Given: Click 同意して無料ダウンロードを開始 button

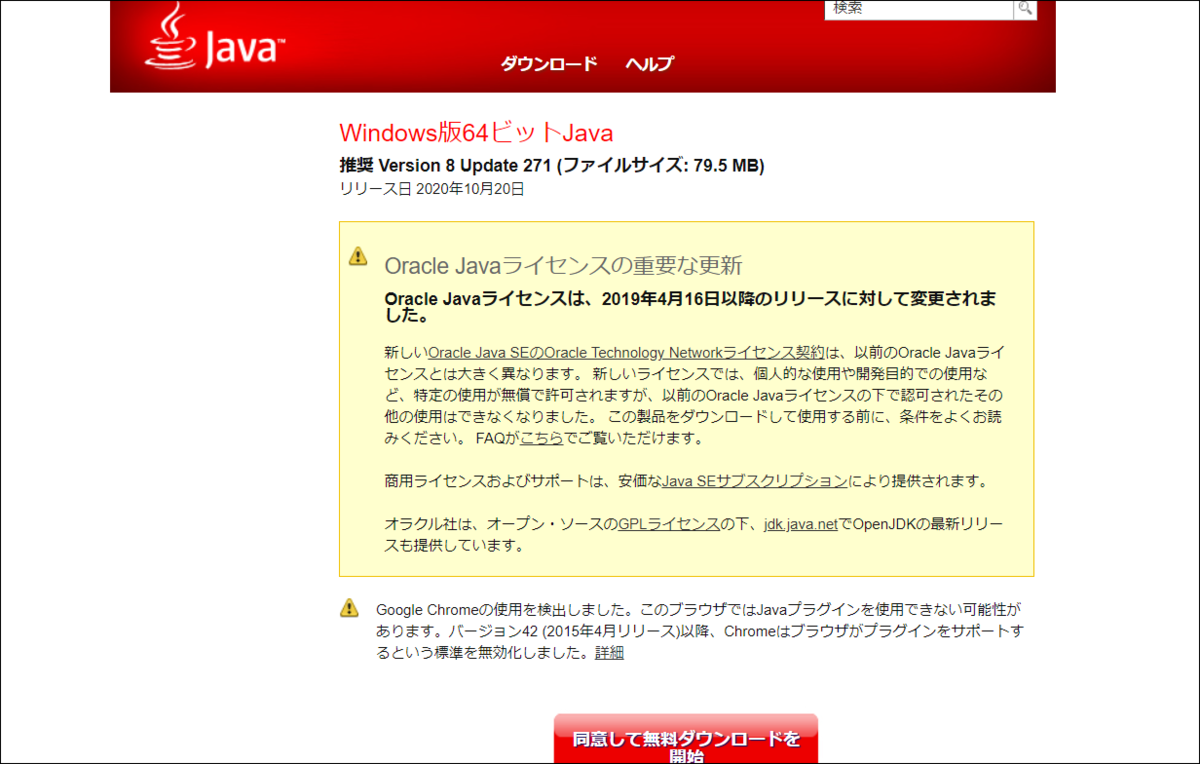Looking at the screenshot, I should click(x=686, y=740).
